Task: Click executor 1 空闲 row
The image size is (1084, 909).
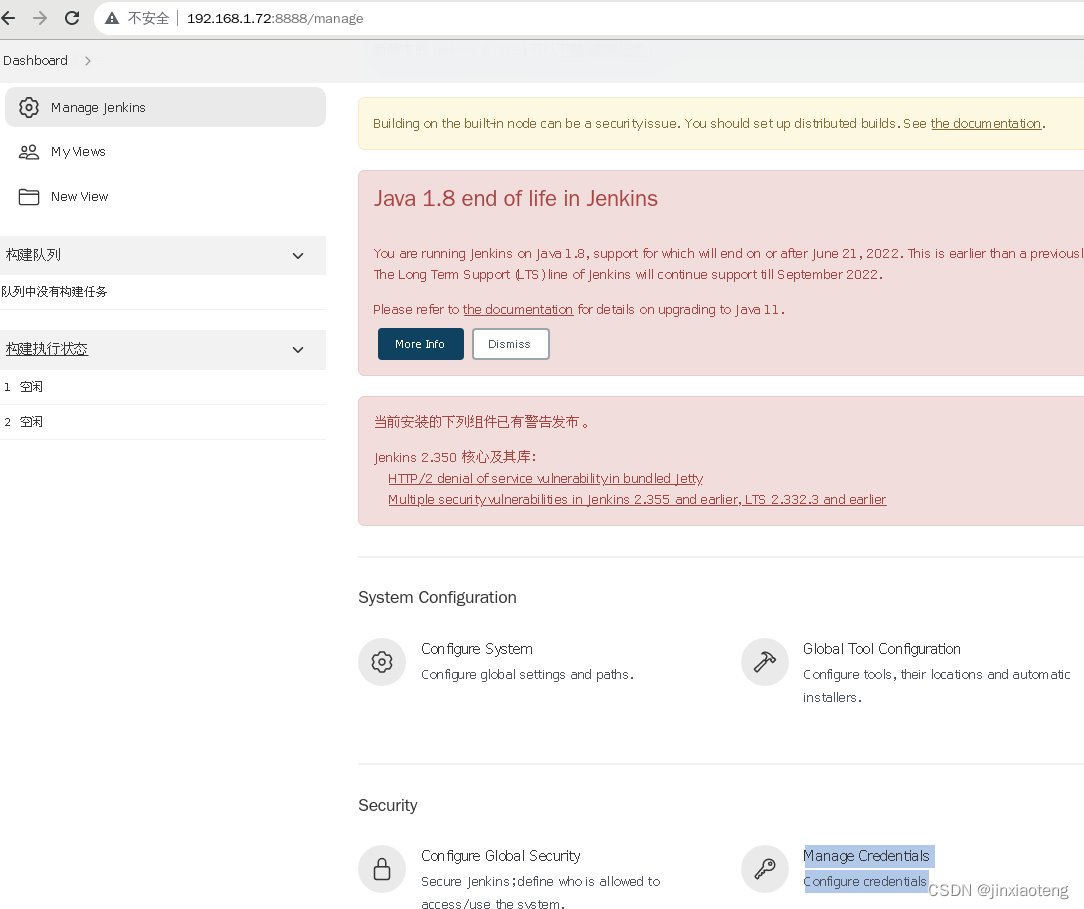Action: (x=162, y=387)
